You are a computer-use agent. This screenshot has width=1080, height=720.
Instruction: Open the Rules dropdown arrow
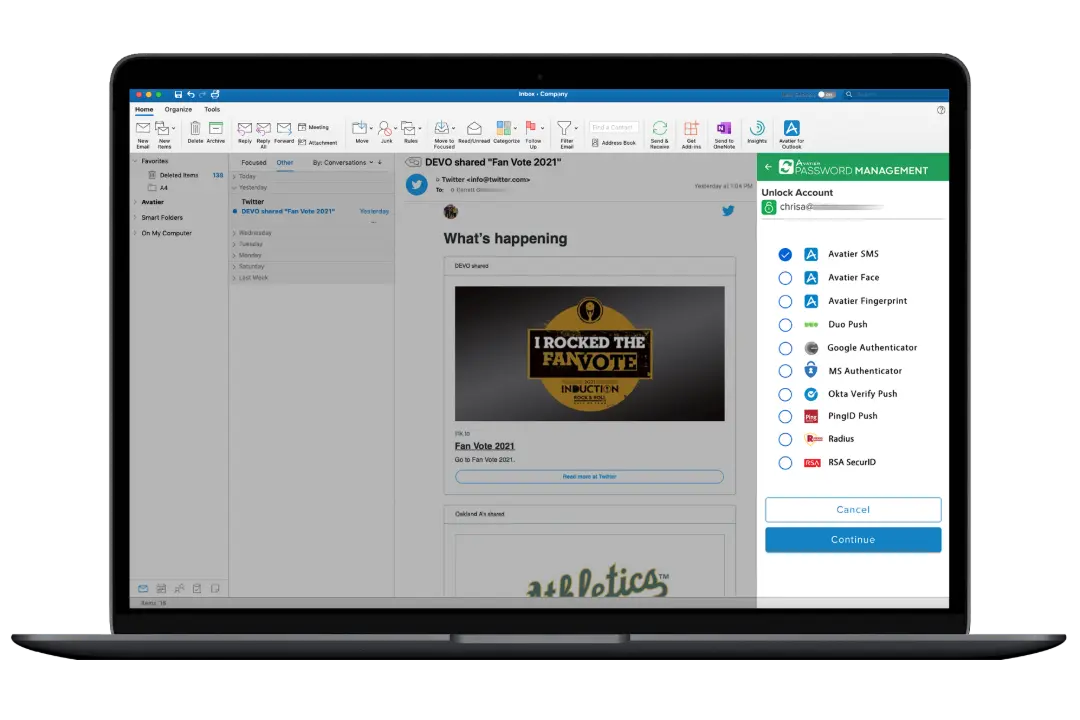[x=419, y=128]
